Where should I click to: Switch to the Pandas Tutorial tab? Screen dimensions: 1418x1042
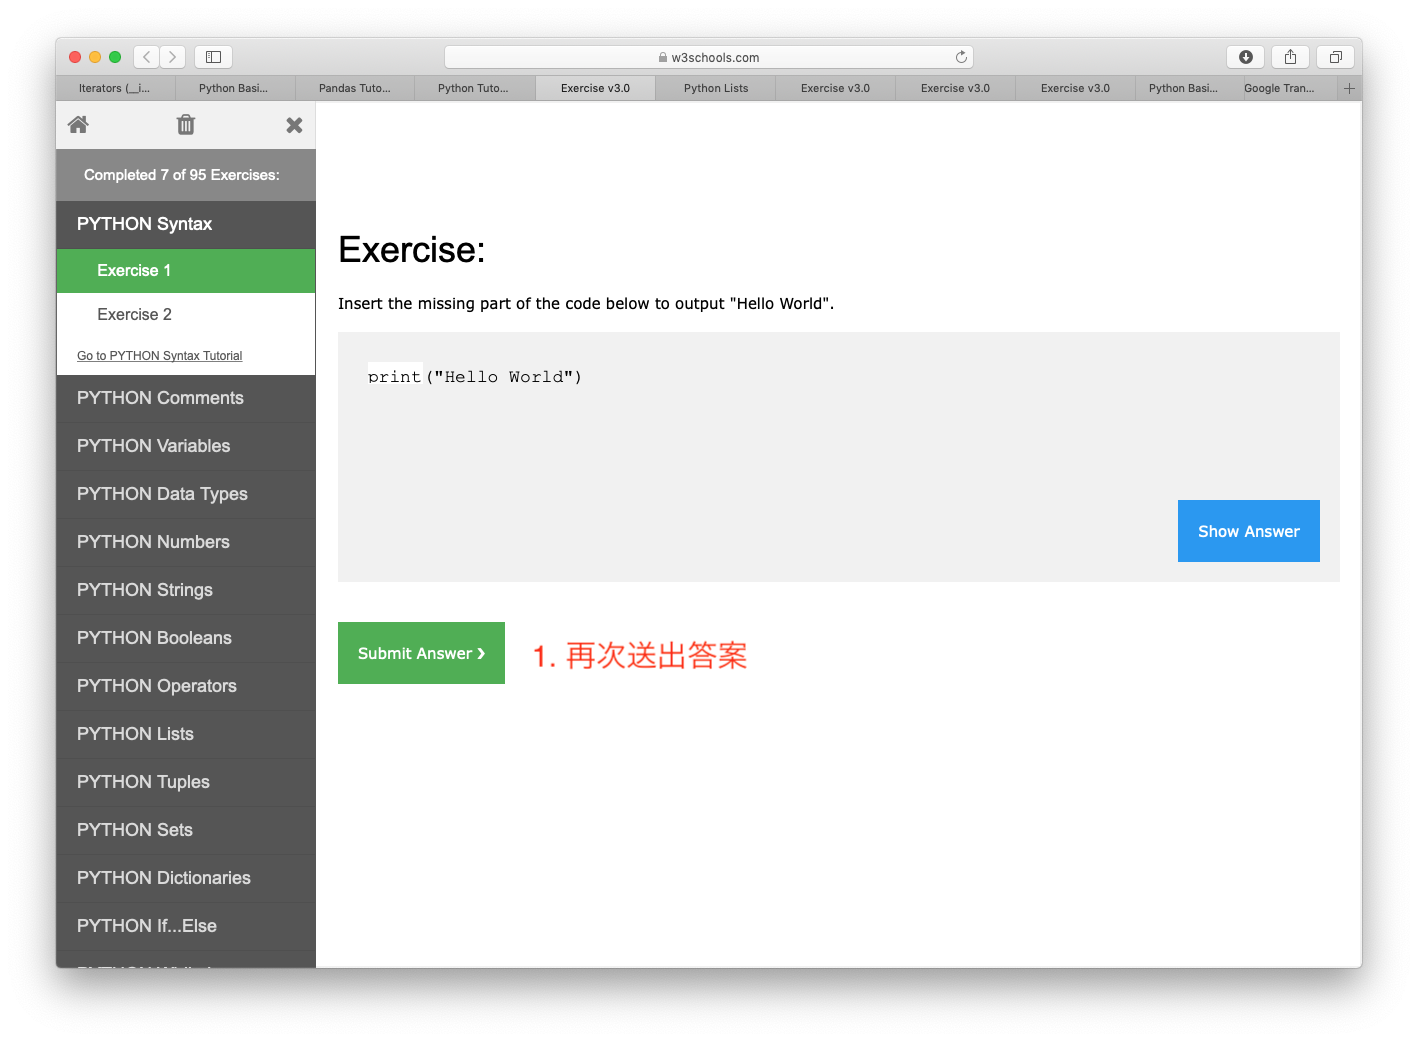click(355, 88)
